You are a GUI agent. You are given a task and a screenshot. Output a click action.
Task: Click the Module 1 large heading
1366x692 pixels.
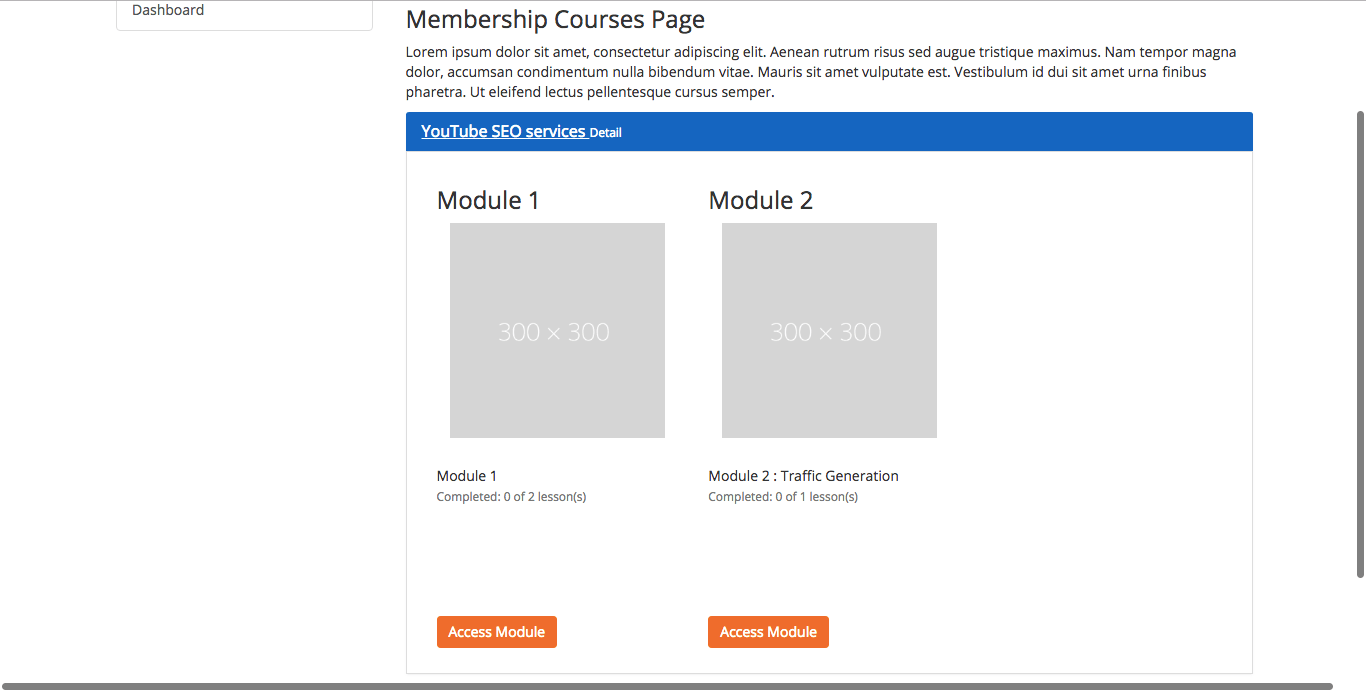(488, 200)
